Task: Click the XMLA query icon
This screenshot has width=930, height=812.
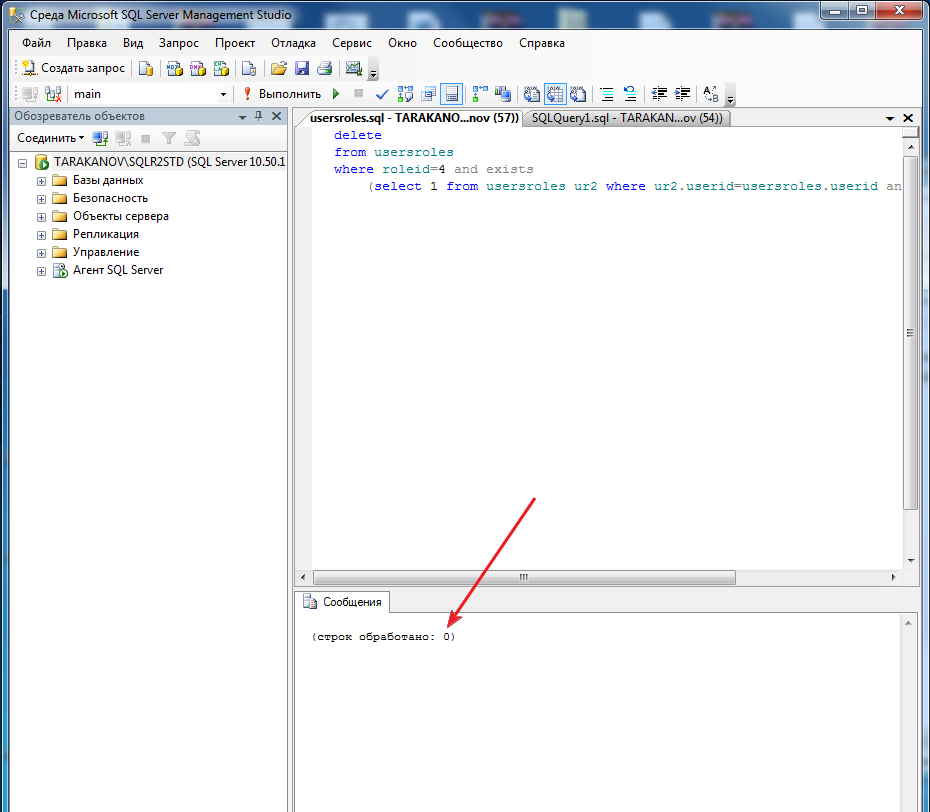Action: [x=221, y=68]
